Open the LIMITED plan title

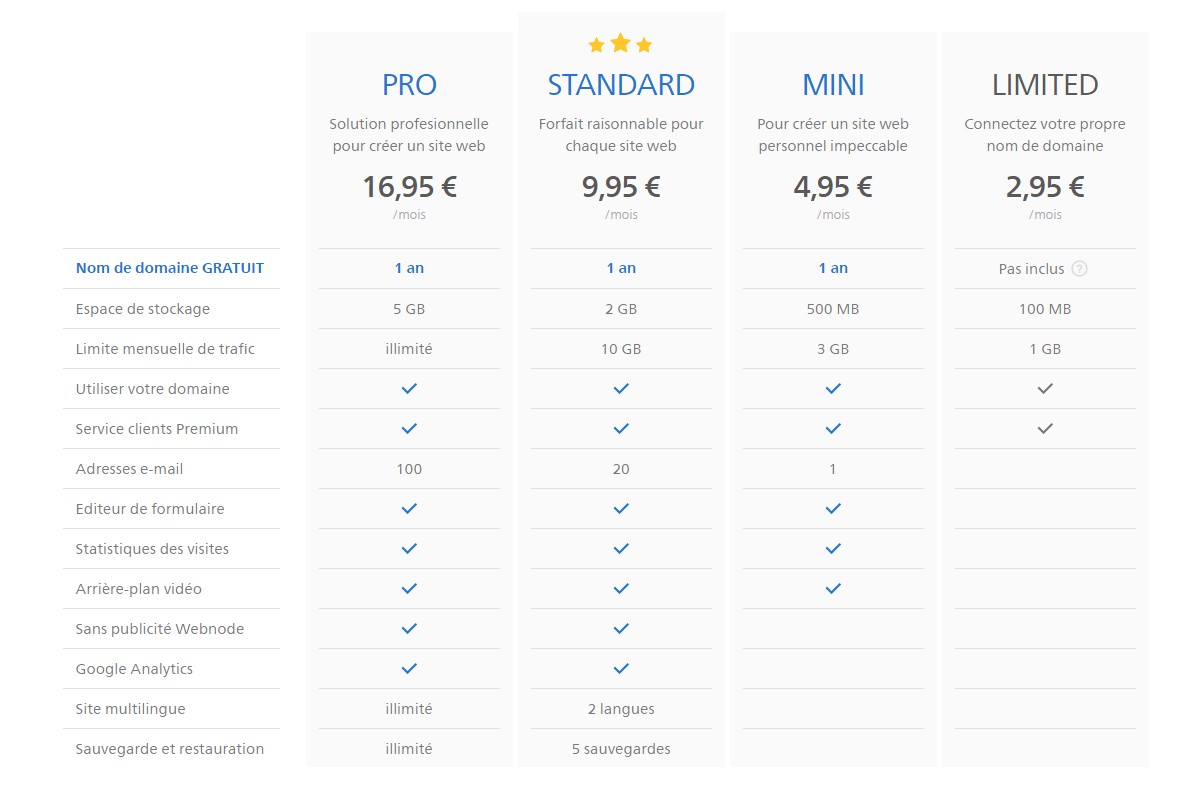point(1045,85)
